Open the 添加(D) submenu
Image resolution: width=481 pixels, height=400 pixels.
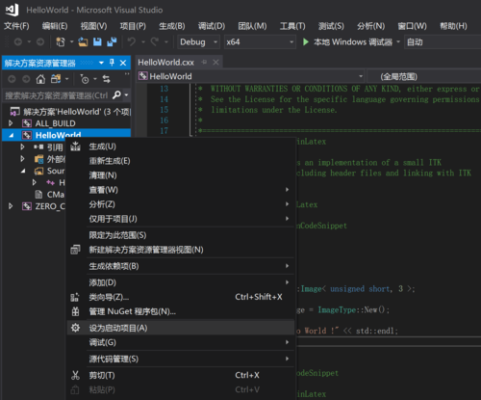click(x=180, y=283)
